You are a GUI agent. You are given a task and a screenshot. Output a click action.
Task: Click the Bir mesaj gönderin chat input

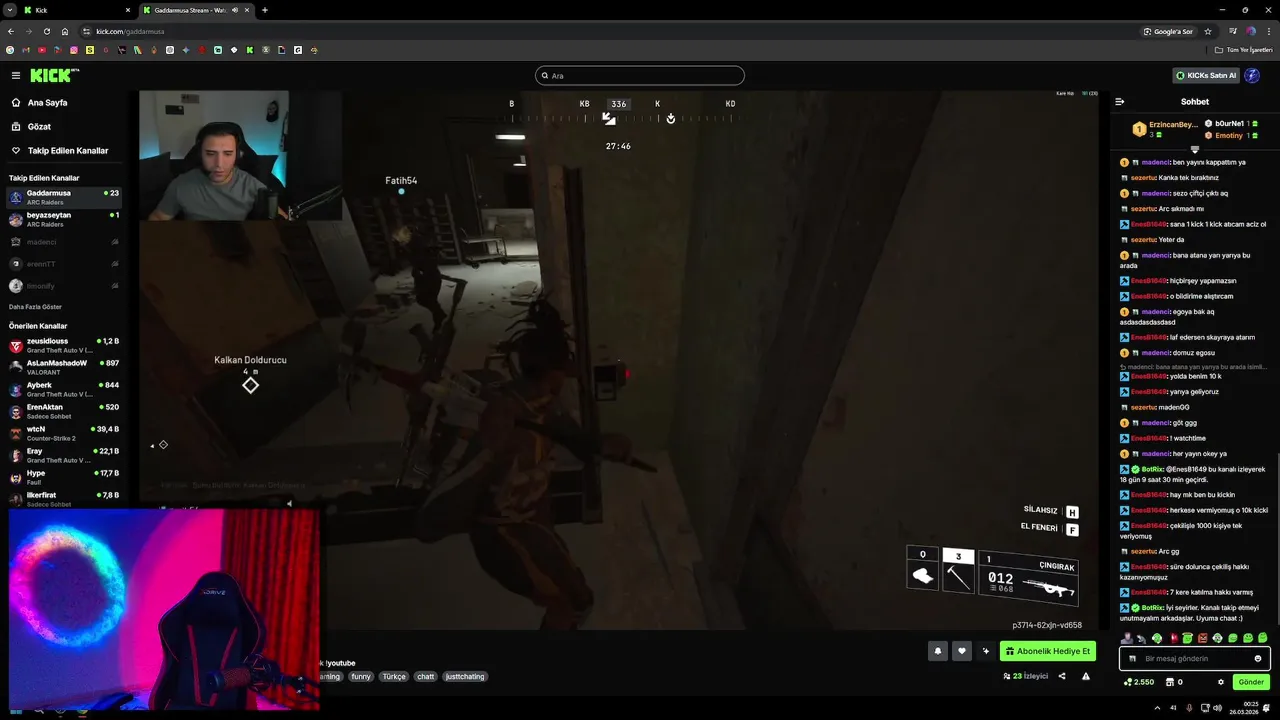click(x=1195, y=658)
